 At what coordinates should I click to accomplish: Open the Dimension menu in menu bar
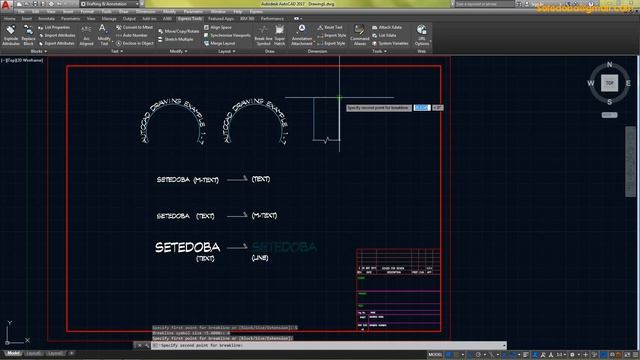(x=145, y=12)
